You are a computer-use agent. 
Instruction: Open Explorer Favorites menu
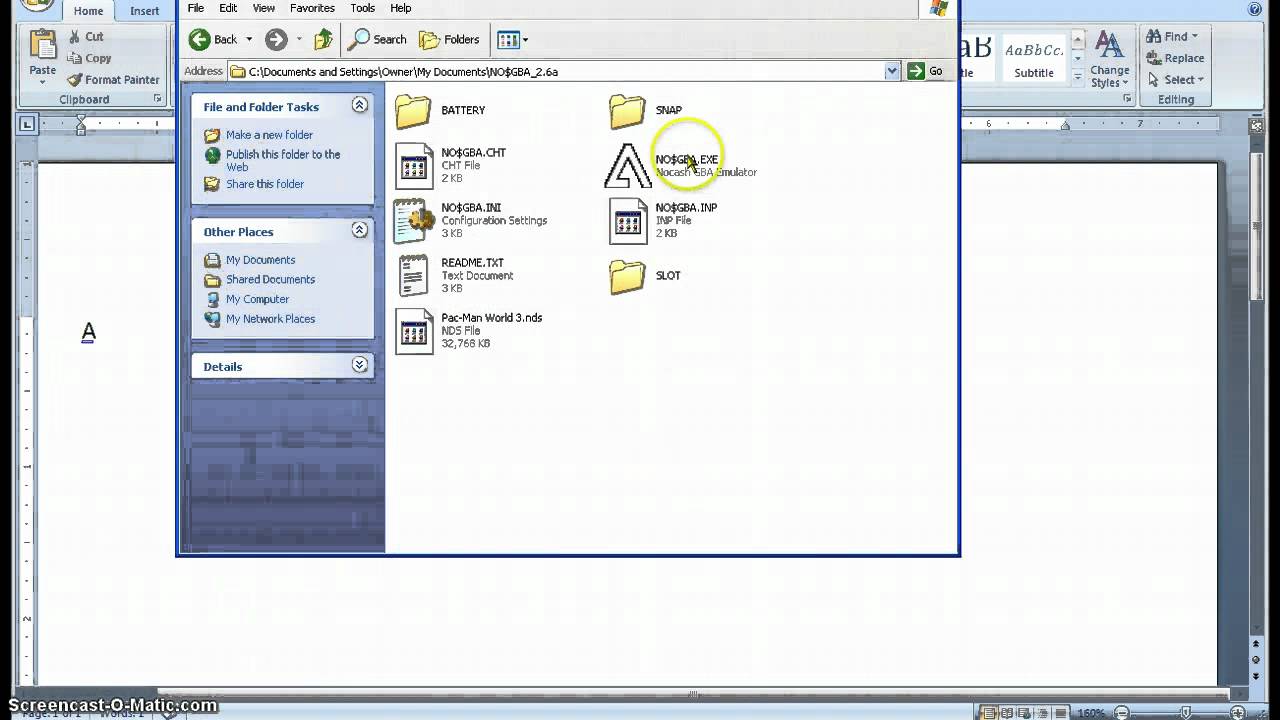(x=312, y=8)
